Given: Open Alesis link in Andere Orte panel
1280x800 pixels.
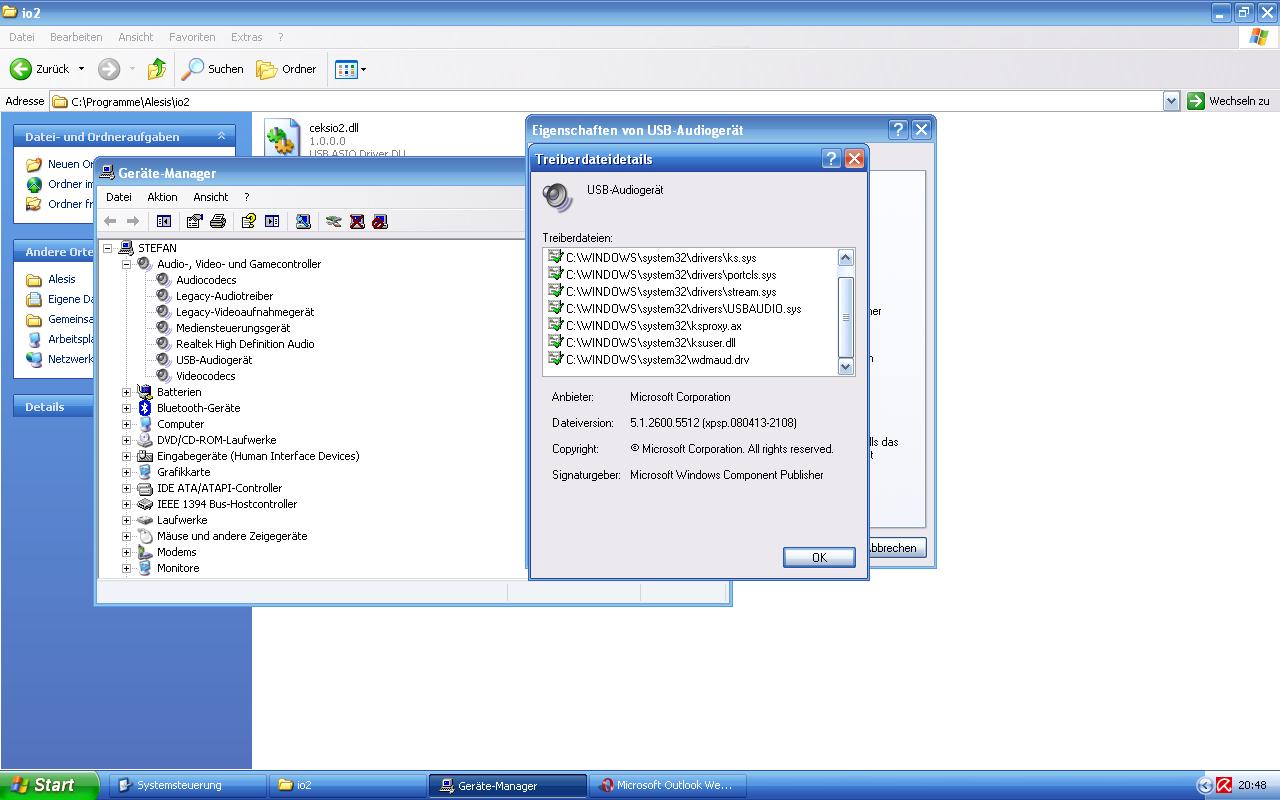Looking at the screenshot, I should (62, 279).
